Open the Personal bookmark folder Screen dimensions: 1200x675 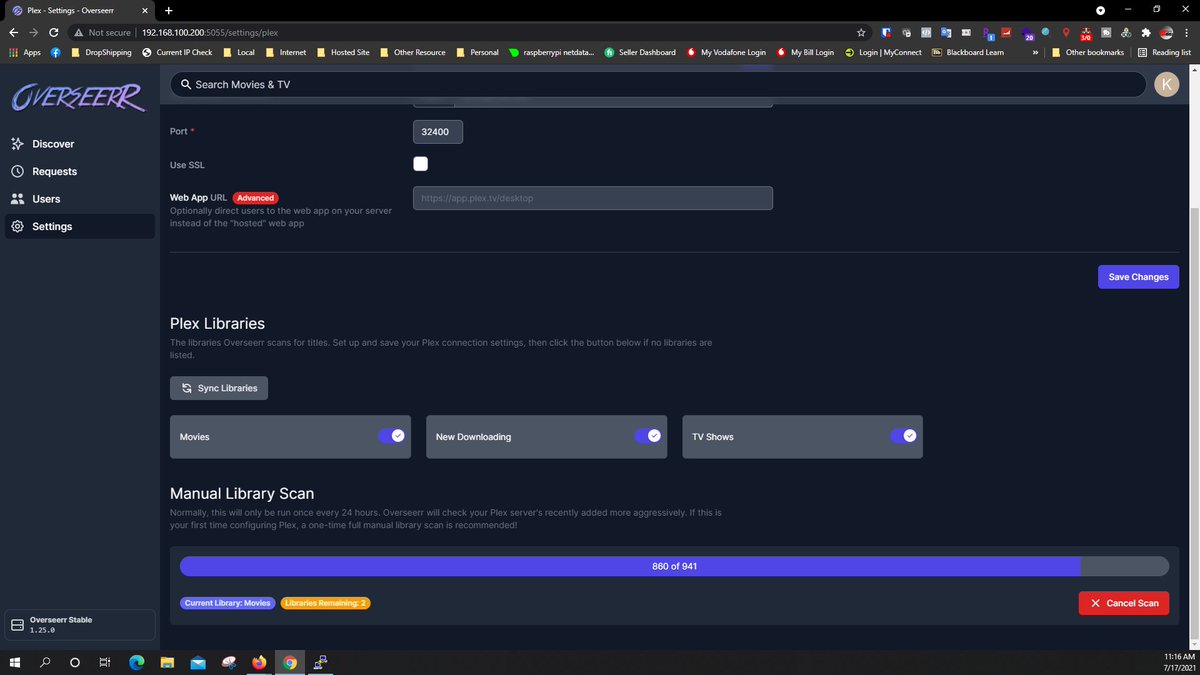coord(476,52)
